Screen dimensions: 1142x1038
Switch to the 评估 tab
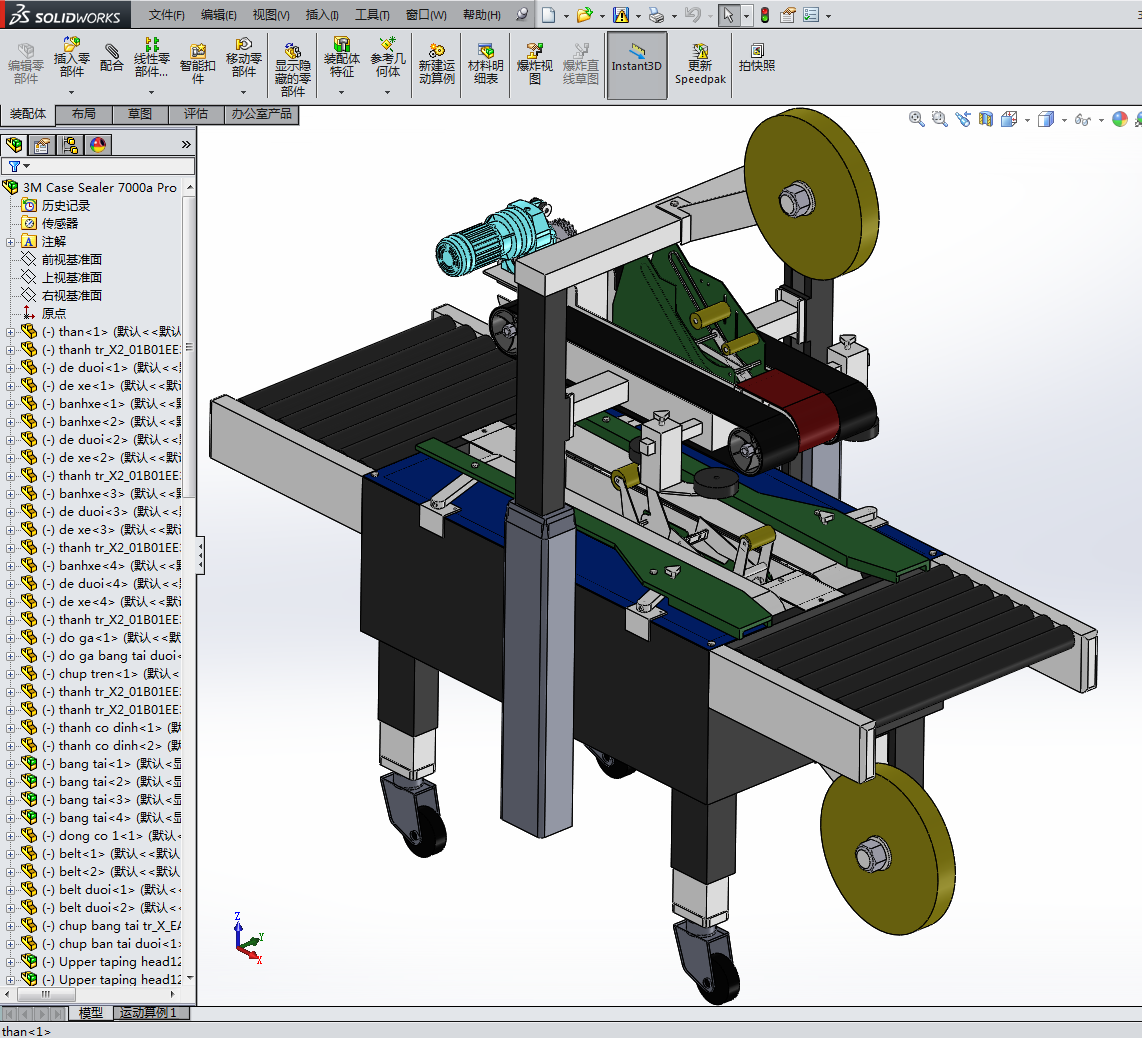[x=196, y=114]
